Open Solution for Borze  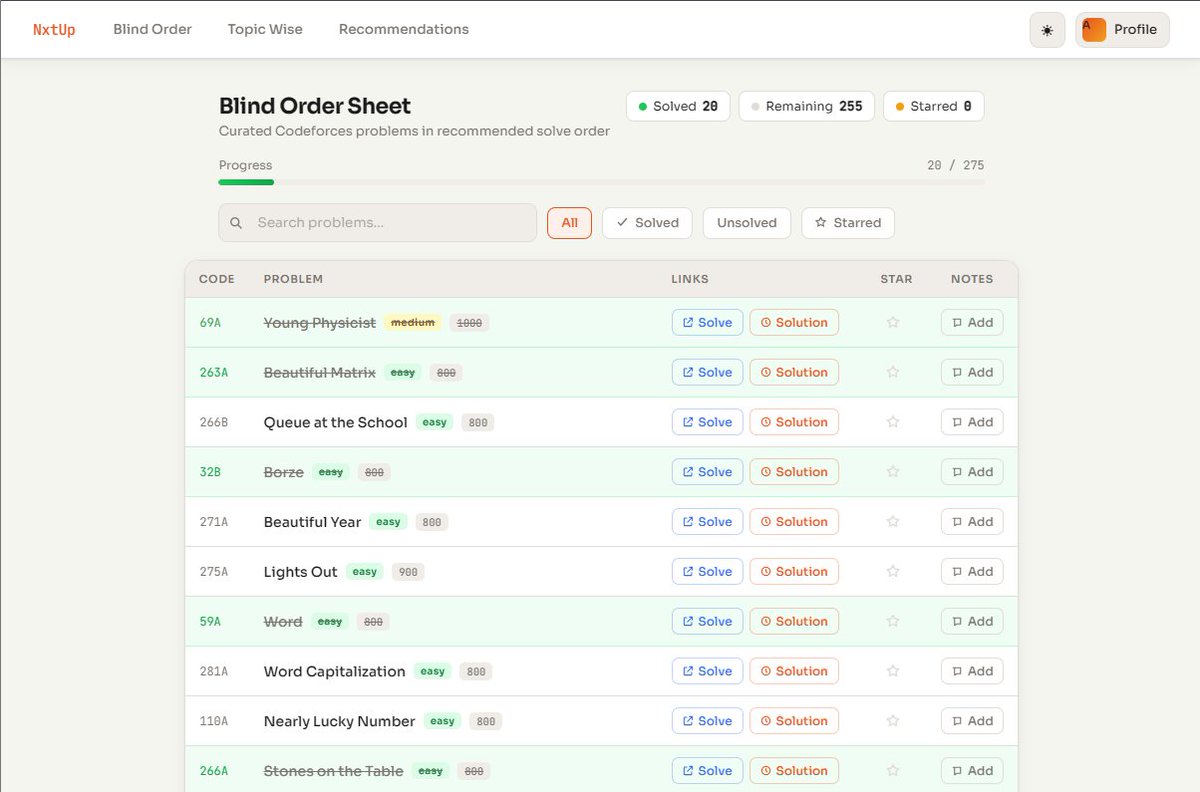794,472
